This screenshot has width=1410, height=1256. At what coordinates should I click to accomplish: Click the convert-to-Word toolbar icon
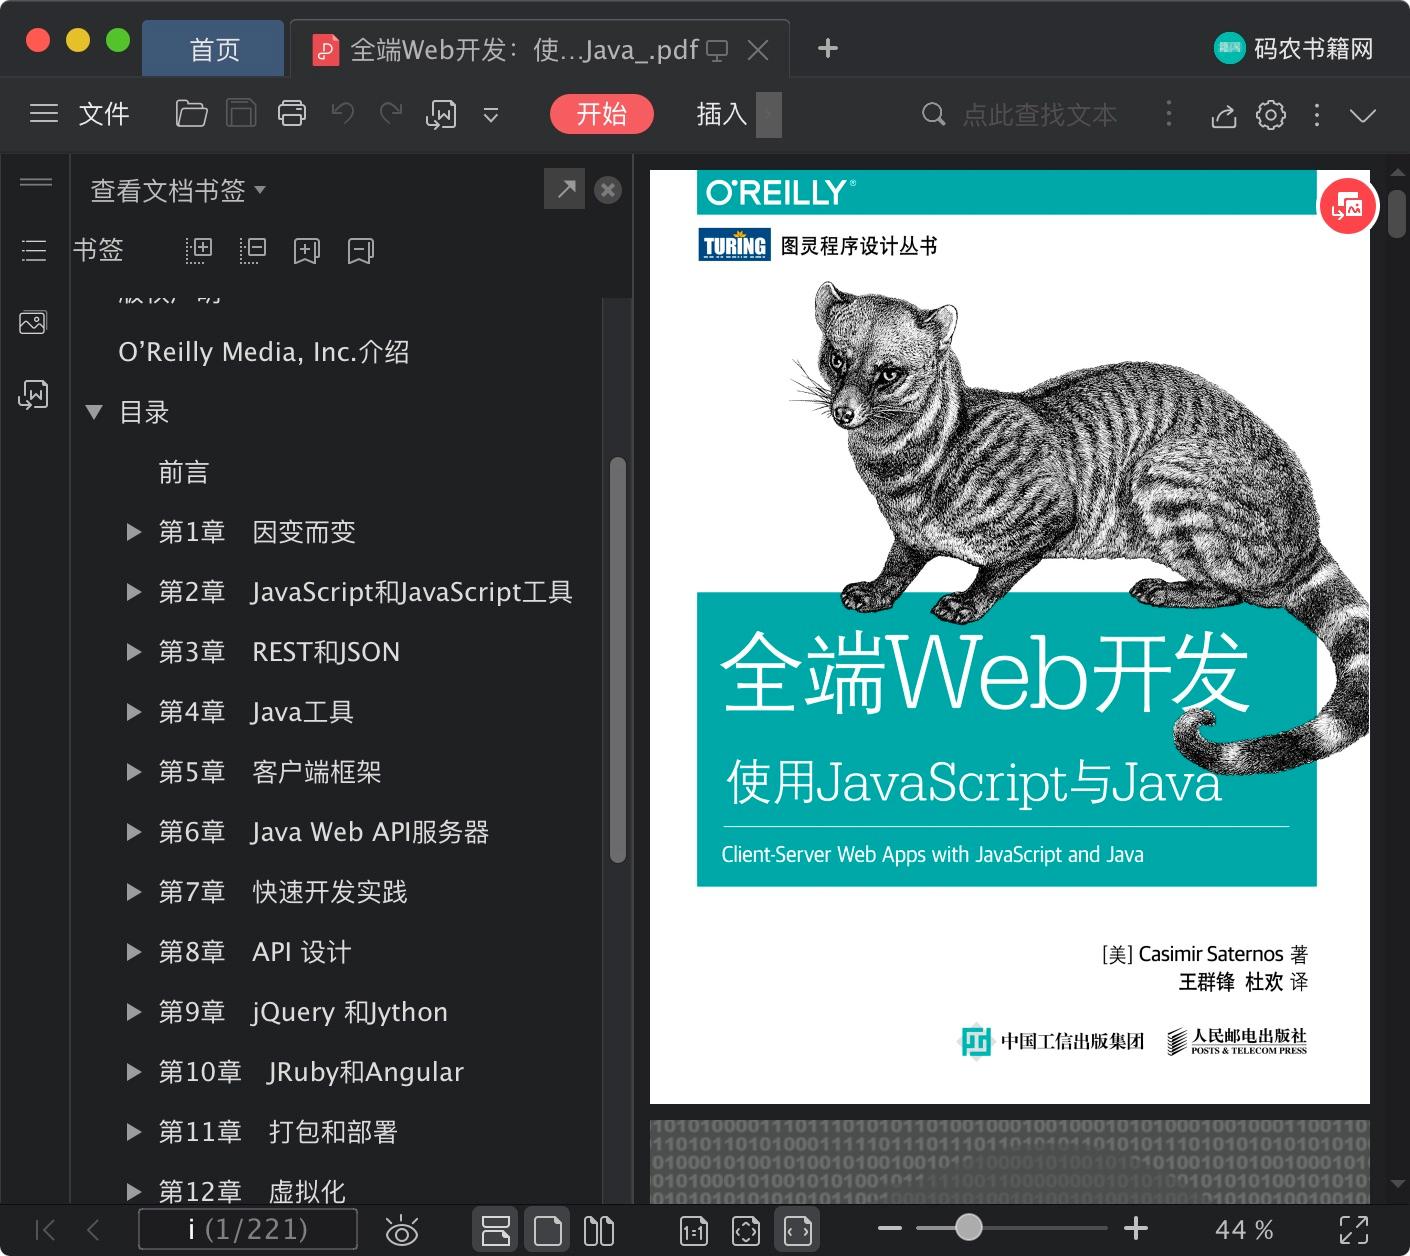(x=441, y=115)
